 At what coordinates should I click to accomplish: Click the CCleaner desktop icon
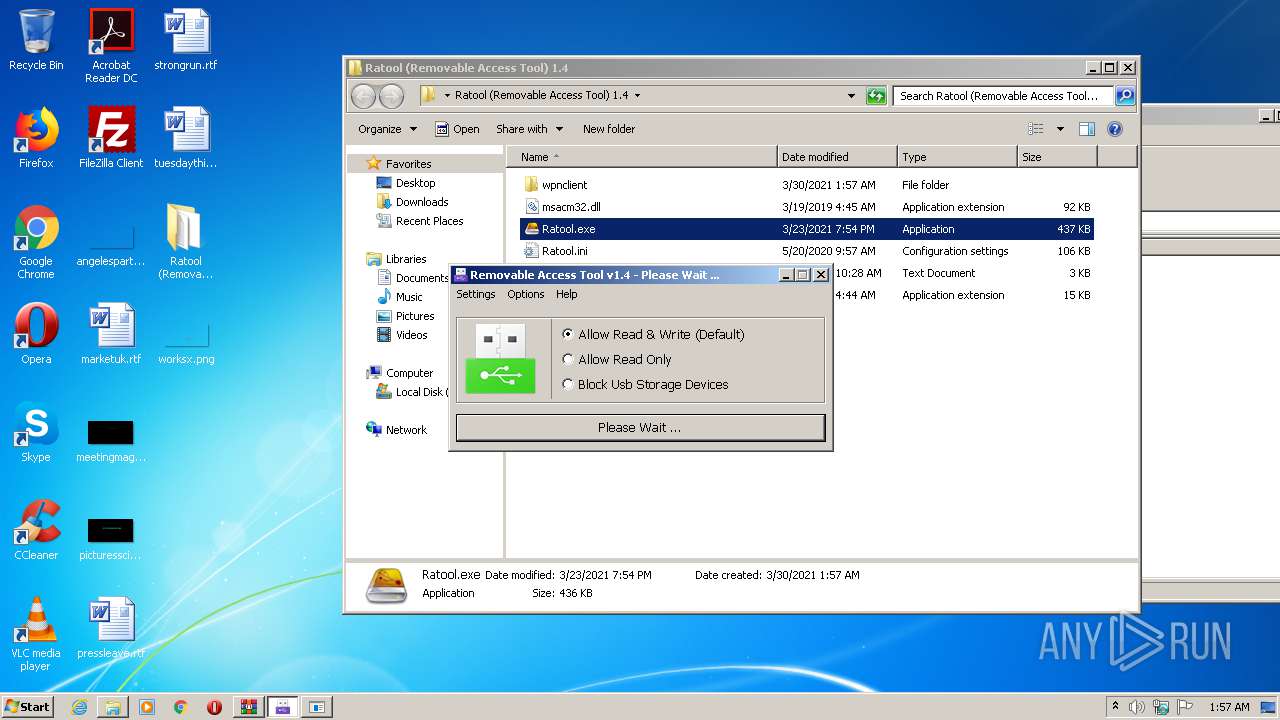pos(36,530)
